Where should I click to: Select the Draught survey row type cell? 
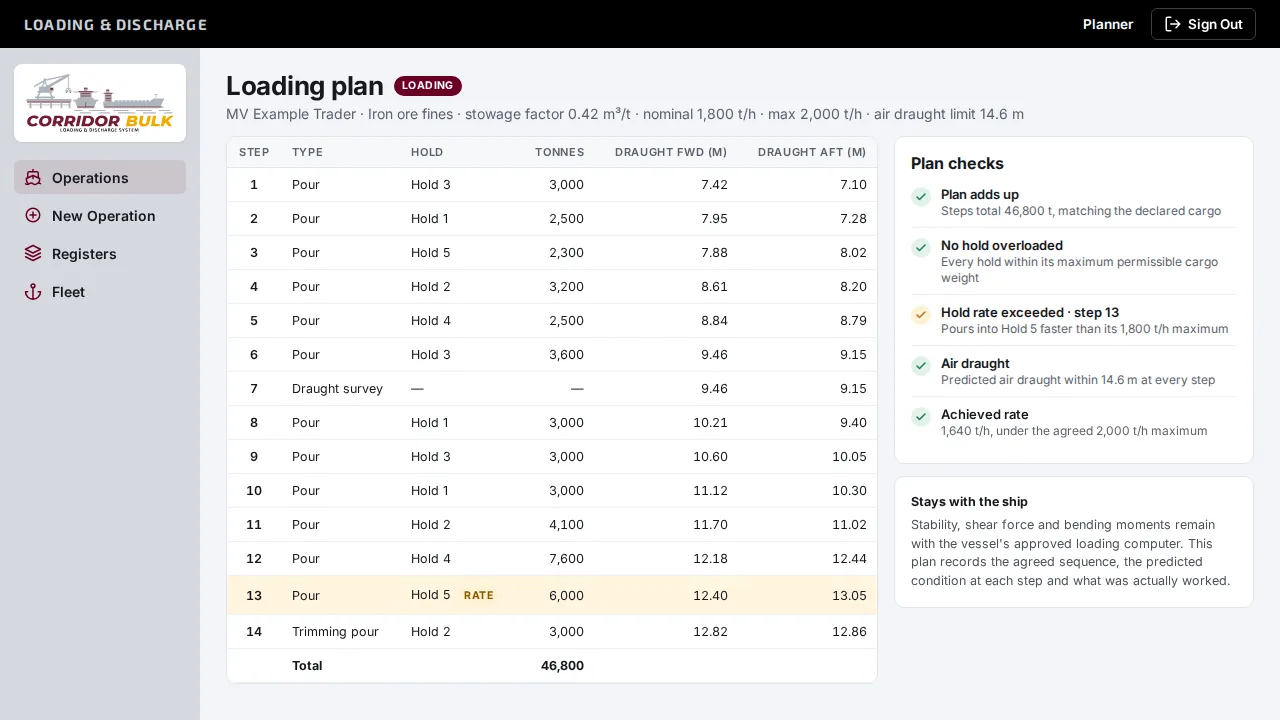point(337,389)
